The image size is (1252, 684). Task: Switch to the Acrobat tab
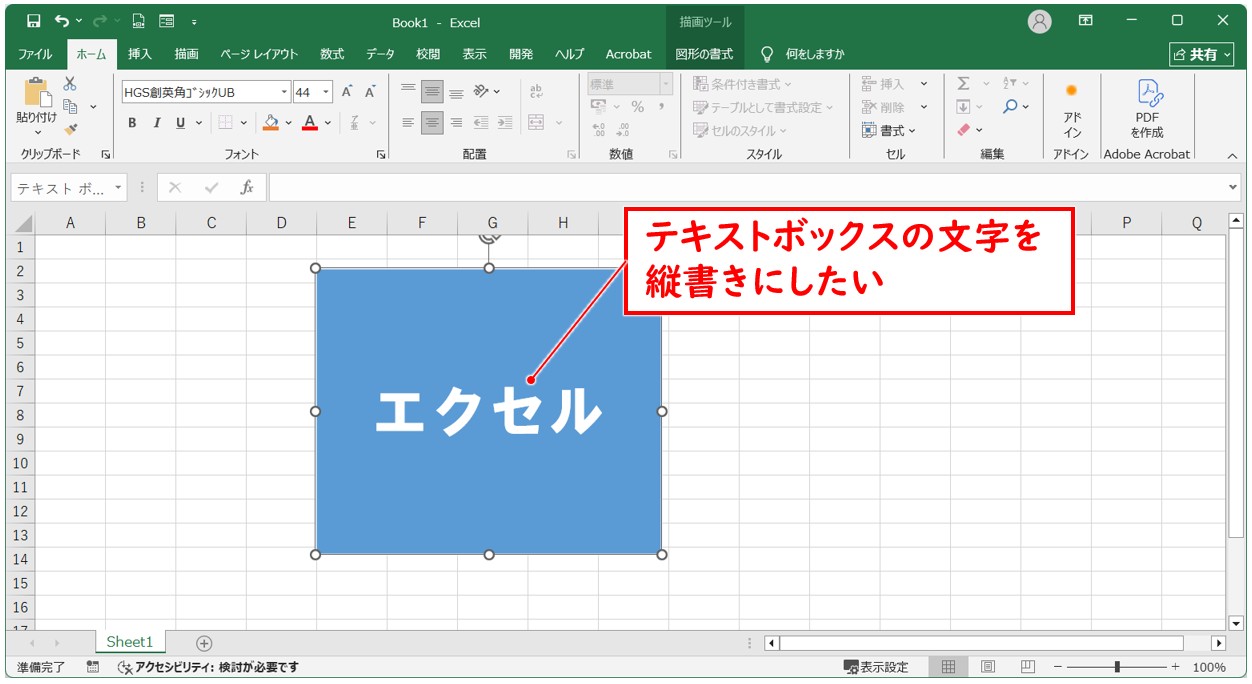(628, 54)
